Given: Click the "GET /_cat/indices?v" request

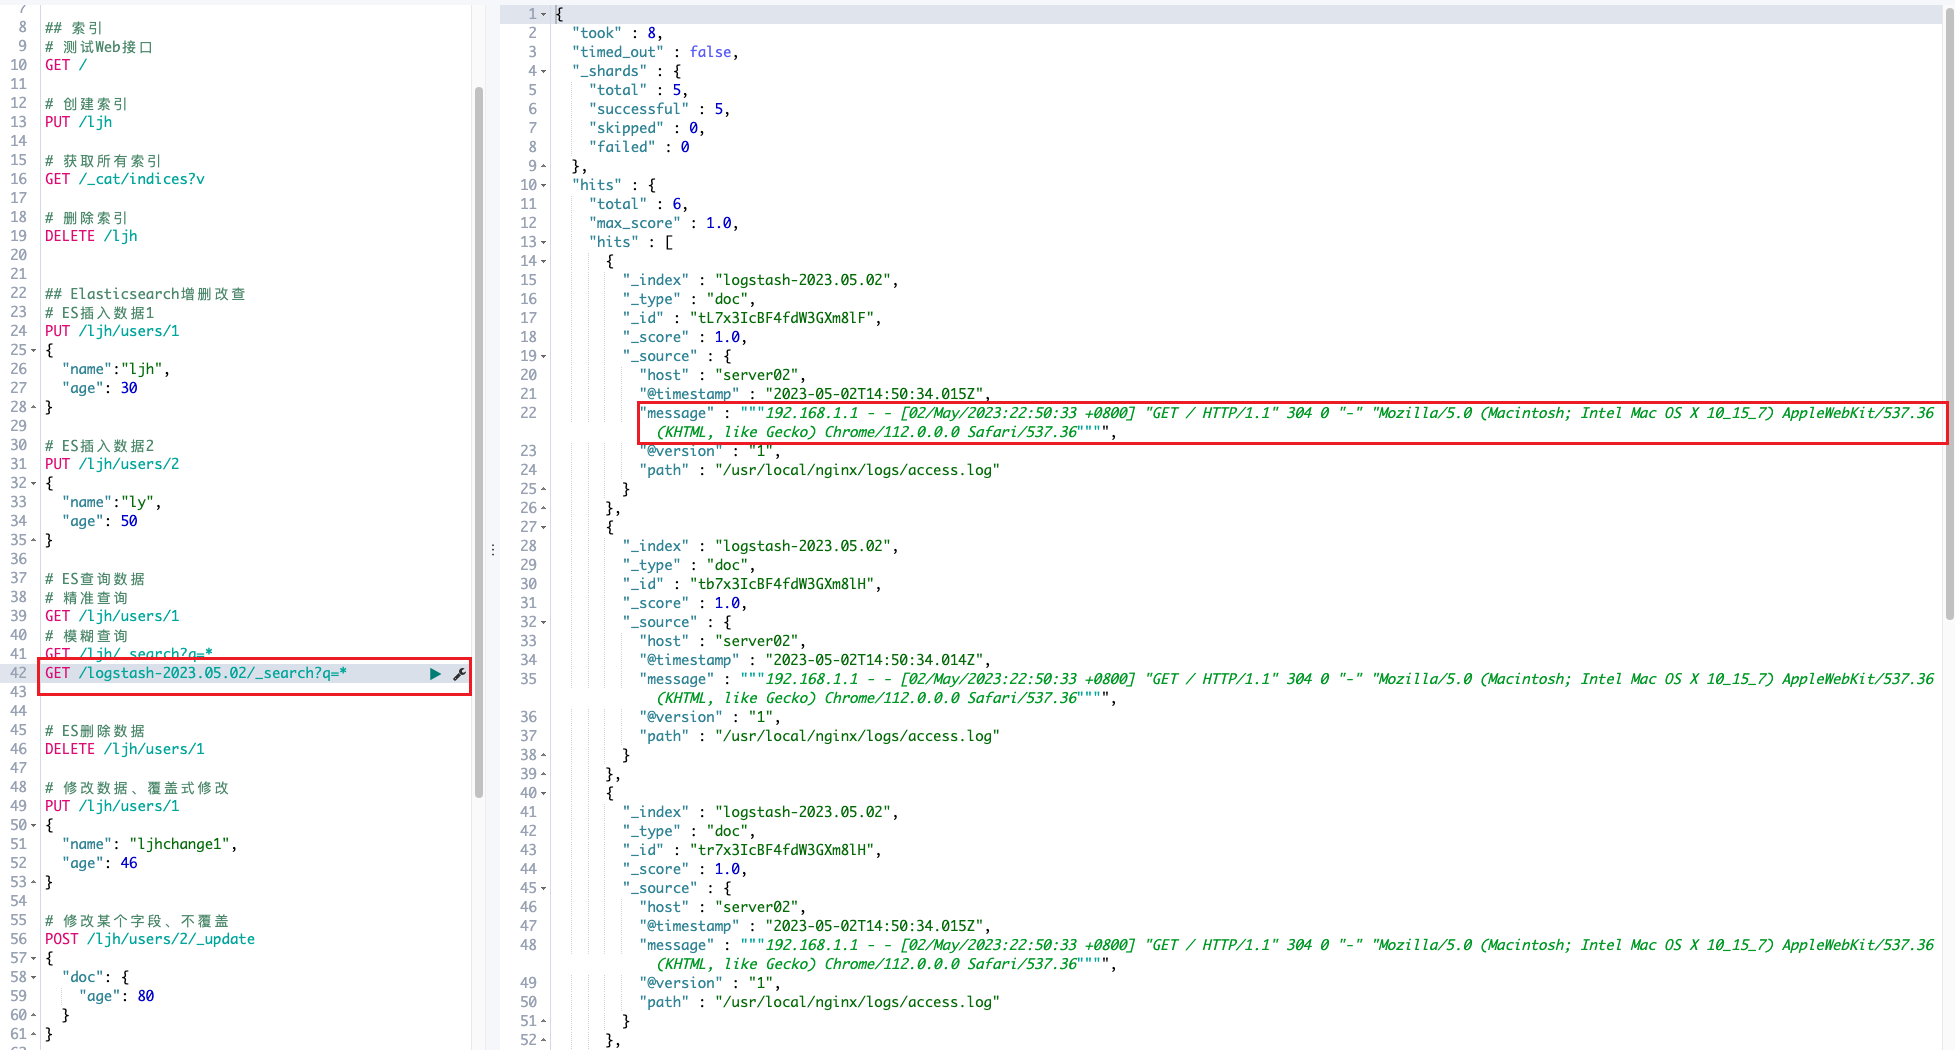Looking at the screenshot, I should click(x=125, y=179).
